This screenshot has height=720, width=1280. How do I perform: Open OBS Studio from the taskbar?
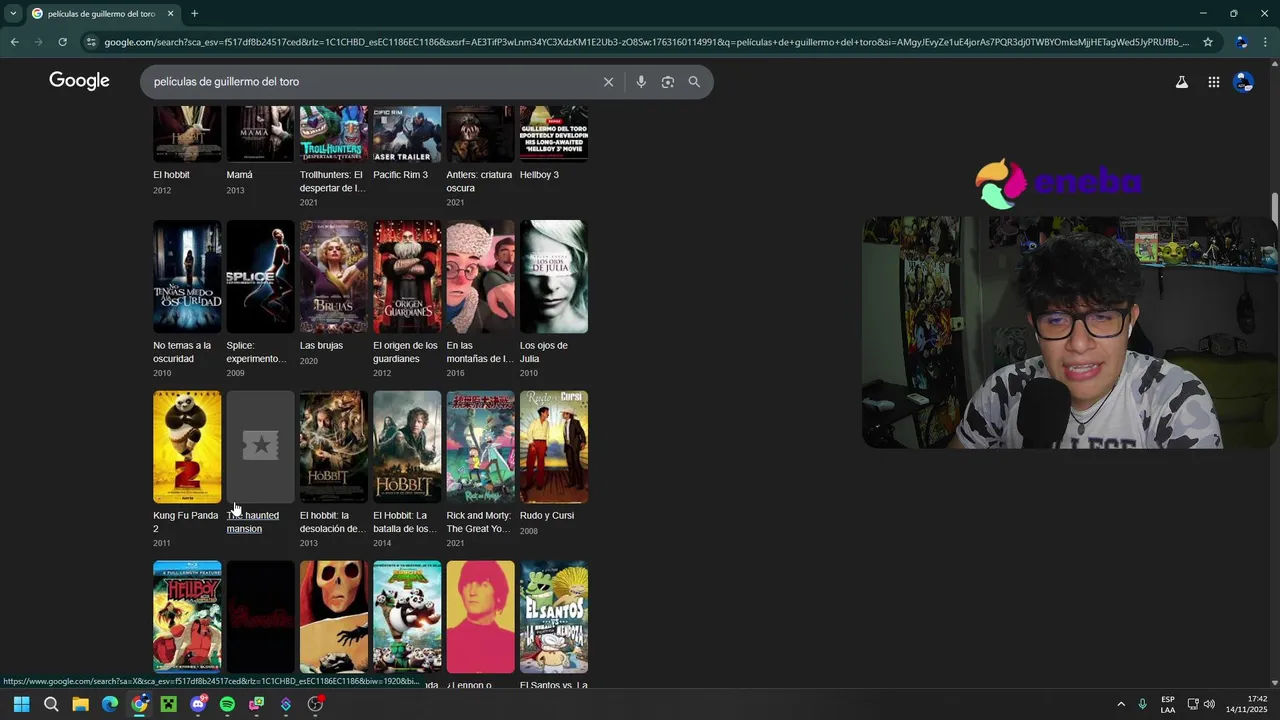315,704
